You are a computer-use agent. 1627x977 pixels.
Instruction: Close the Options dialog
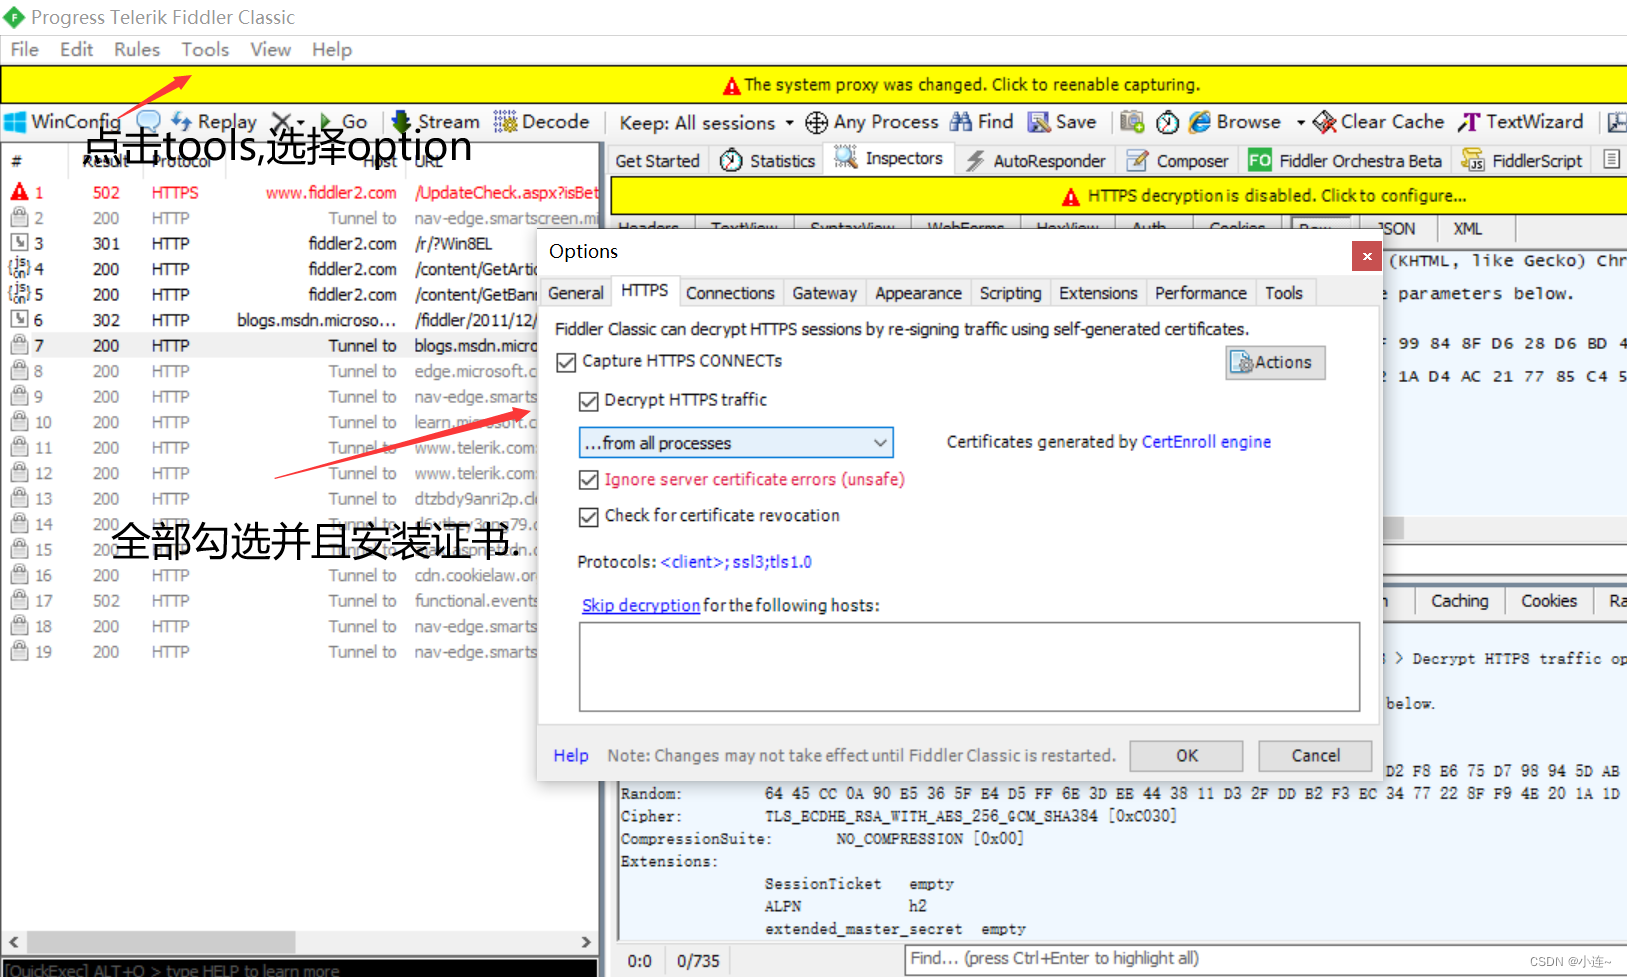coord(1367,257)
